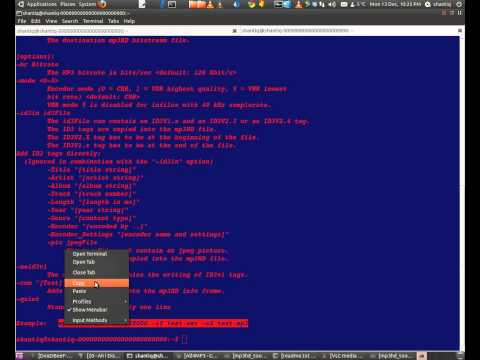Click Close Tab in the context menu
This screenshot has height=360, width=480.
point(96,272)
